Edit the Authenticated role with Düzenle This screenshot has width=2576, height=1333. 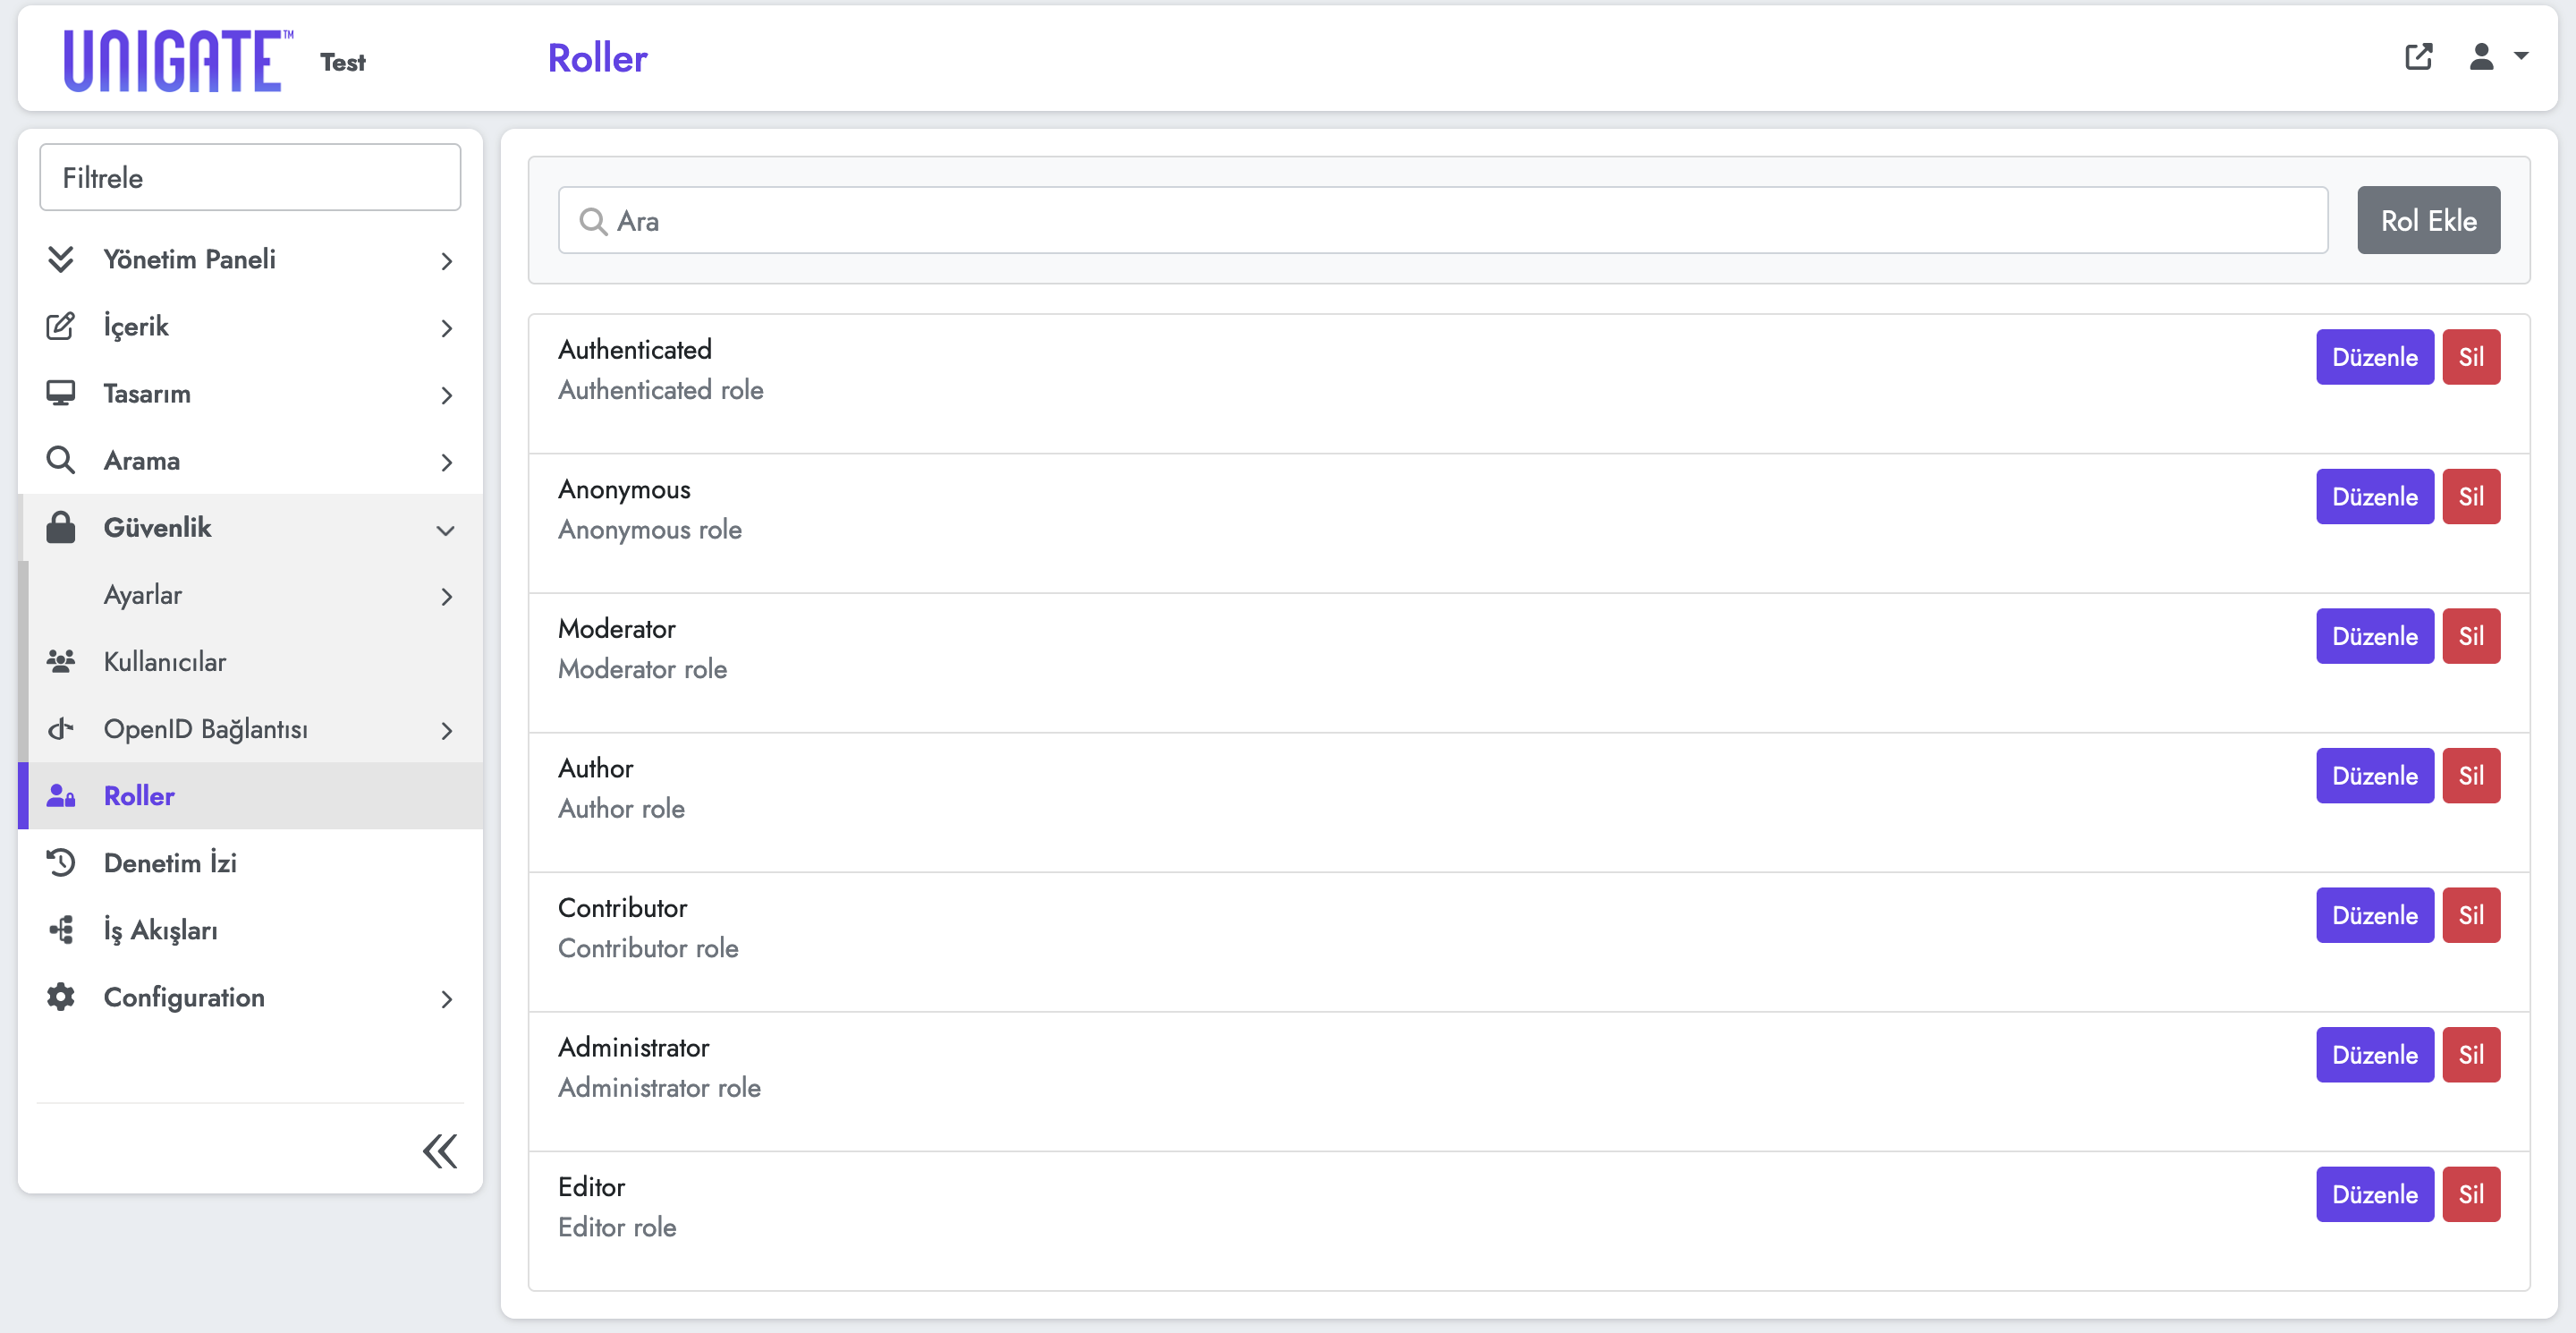2374,357
